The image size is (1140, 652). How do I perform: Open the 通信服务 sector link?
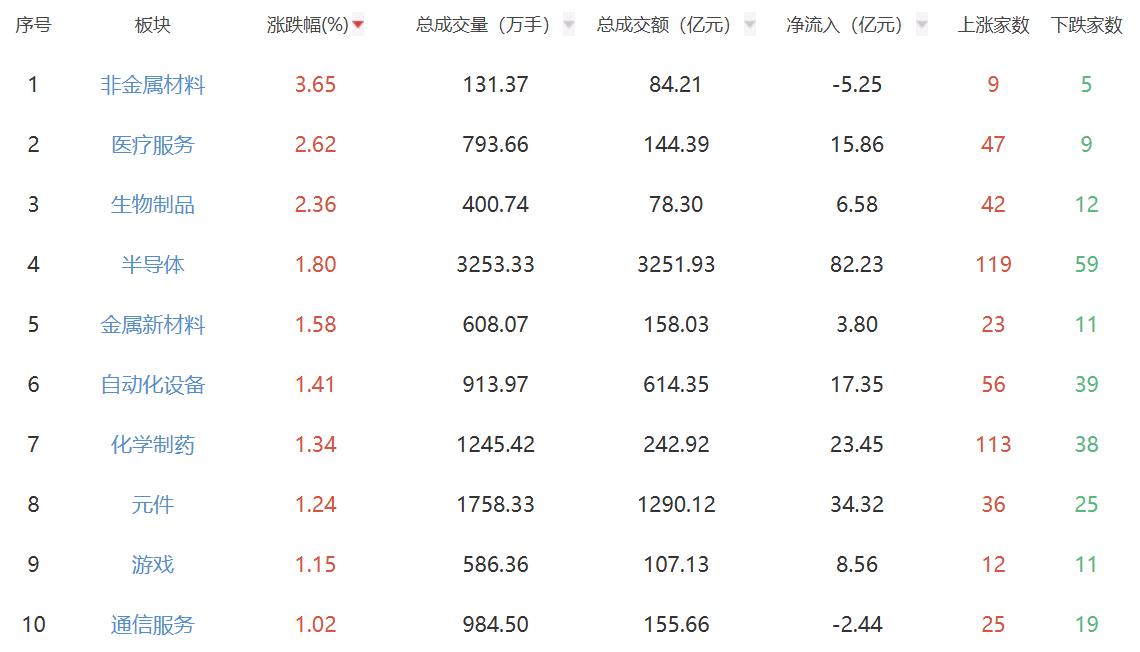pos(153,624)
